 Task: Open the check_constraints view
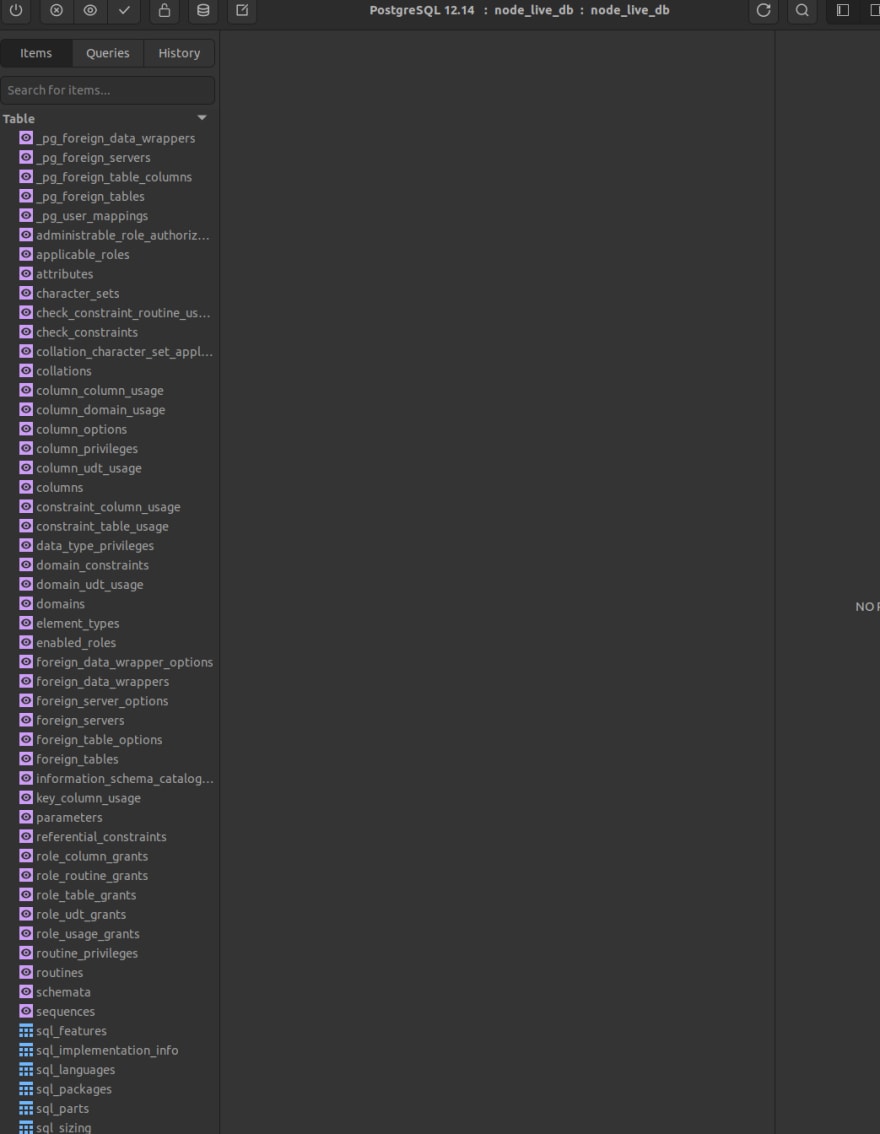pyautogui.click(x=87, y=333)
